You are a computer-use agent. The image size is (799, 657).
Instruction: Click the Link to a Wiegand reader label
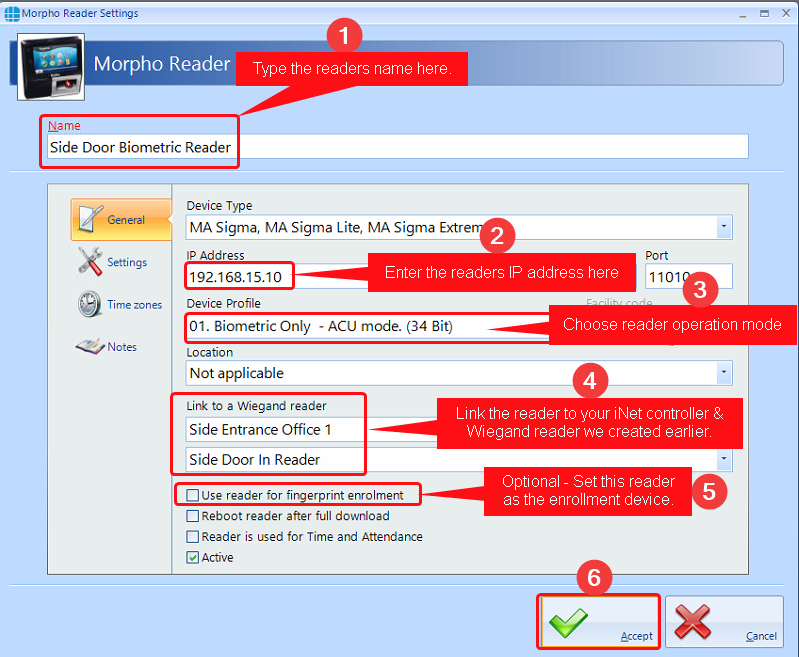pos(256,406)
